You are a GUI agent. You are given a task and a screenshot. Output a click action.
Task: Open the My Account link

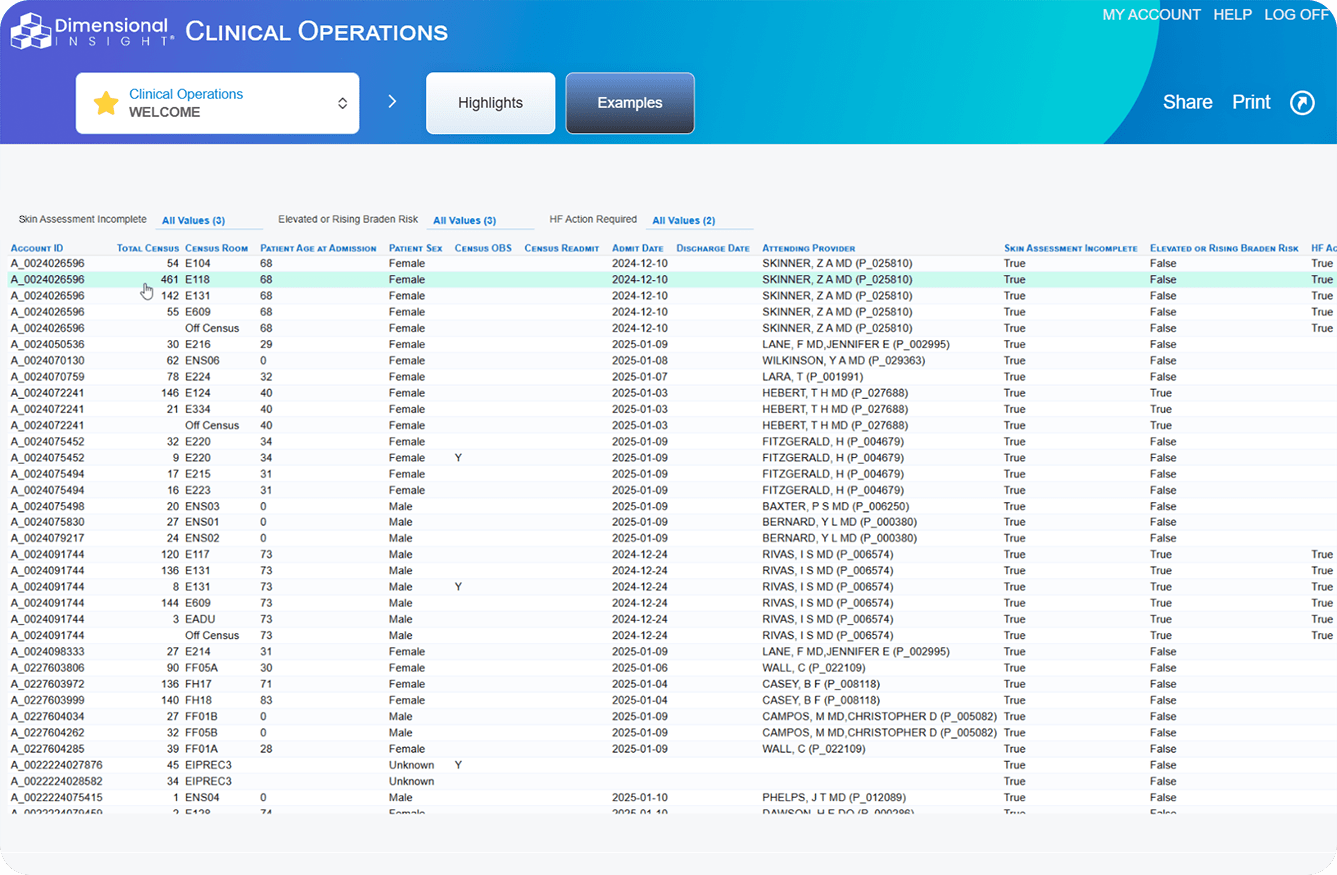[x=1151, y=15]
